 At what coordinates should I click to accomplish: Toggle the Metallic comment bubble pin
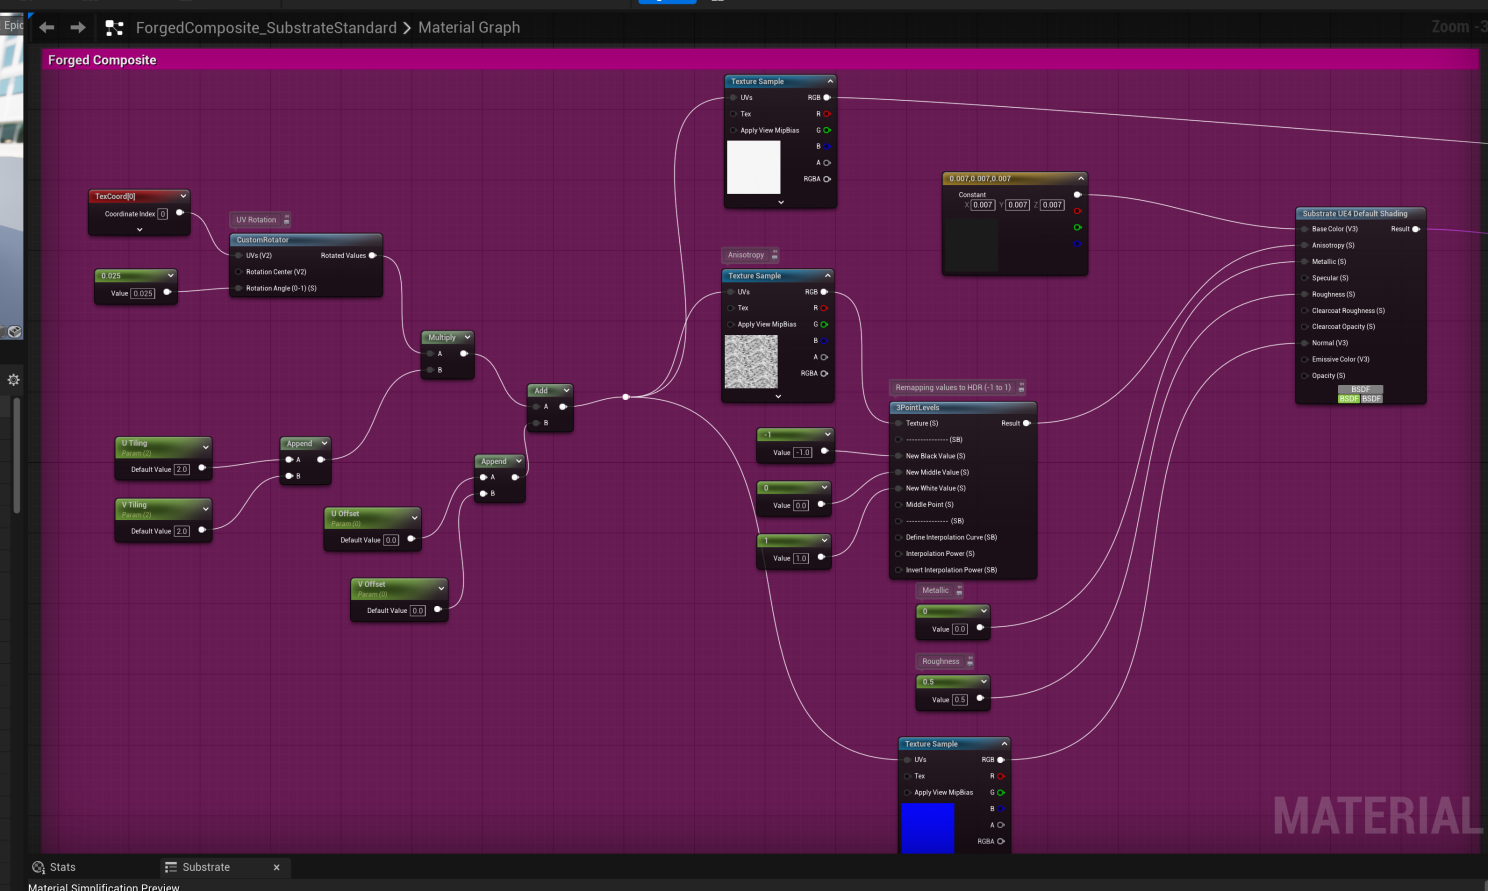958,591
